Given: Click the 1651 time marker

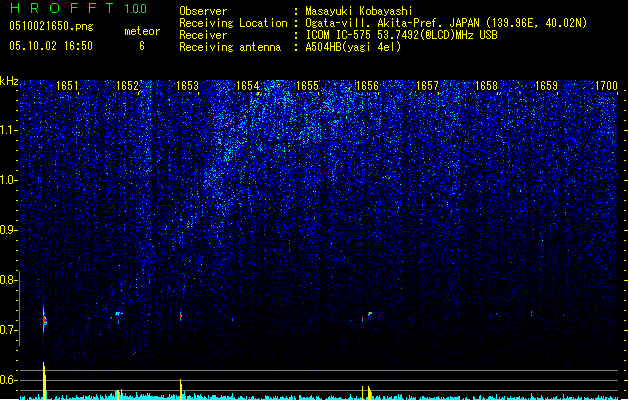Looking at the screenshot, I should click(67, 85).
